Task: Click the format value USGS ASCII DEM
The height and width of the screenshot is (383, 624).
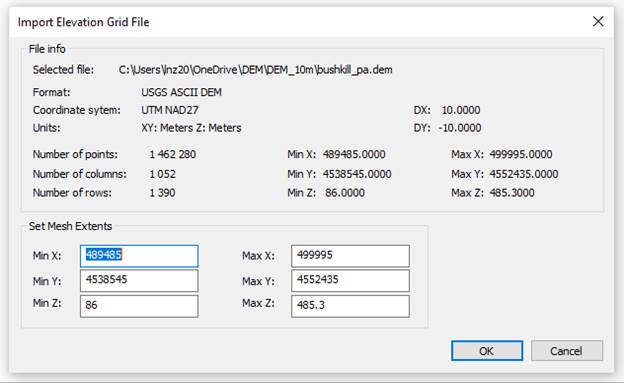Action: pyautogui.click(x=181, y=92)
